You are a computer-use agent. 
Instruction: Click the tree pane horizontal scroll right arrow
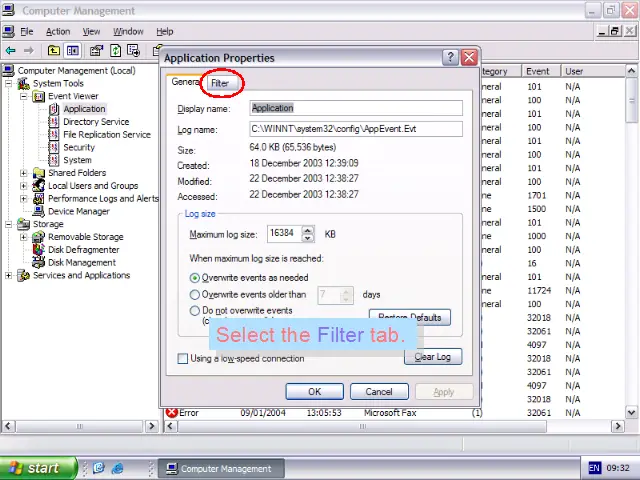[x=152, y=426]
